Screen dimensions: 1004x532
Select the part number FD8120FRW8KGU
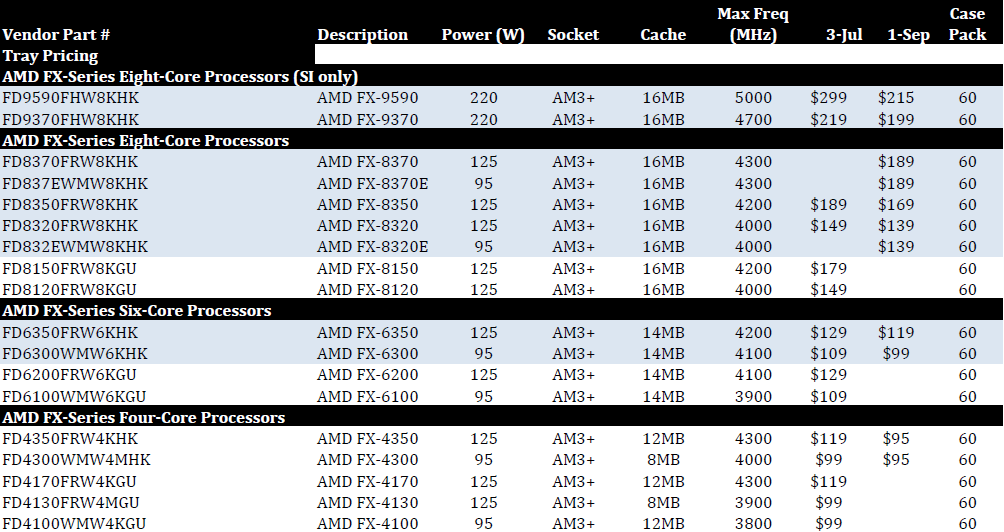[69, 290]
